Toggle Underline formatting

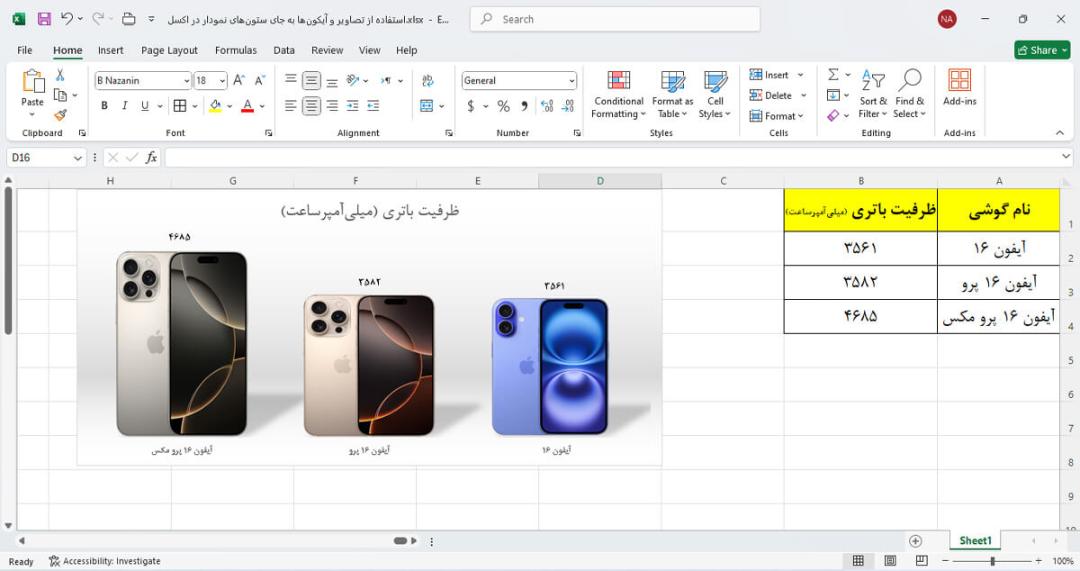[145, 105]
